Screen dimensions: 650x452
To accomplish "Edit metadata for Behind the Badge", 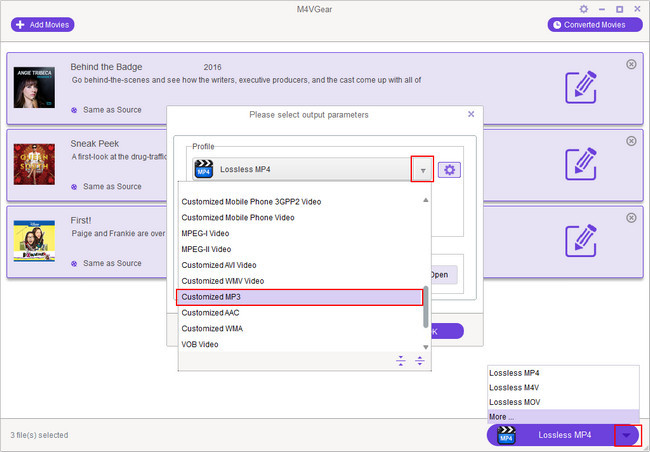I will 581,87.
